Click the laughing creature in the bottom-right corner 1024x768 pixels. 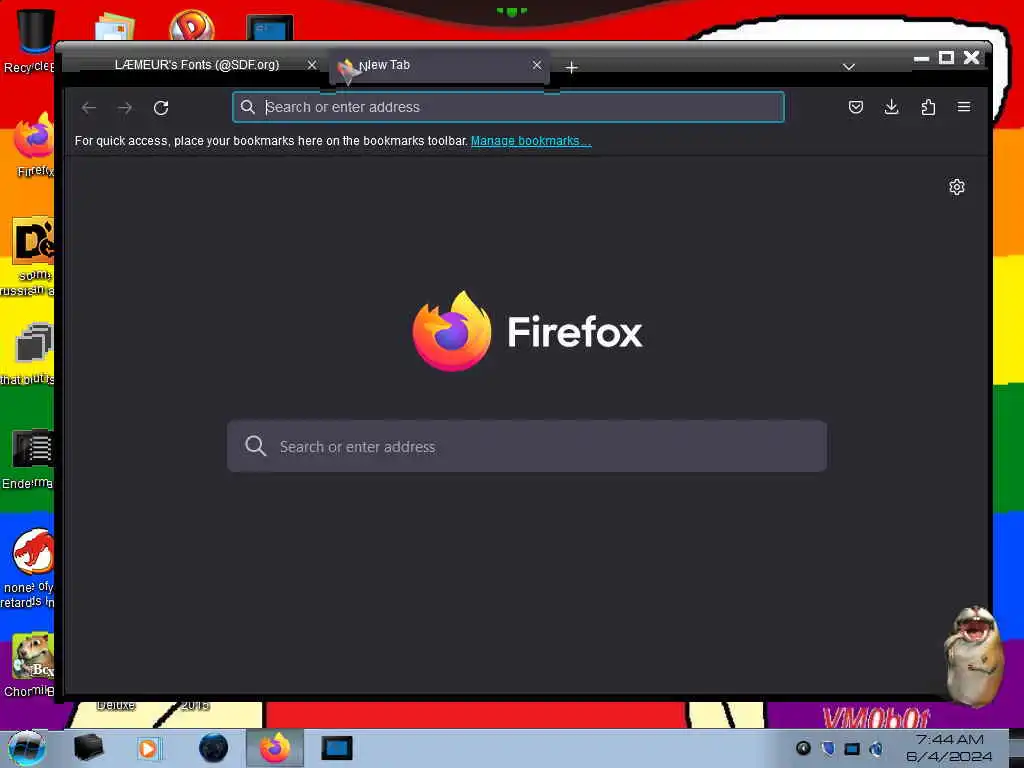(974, 656)
